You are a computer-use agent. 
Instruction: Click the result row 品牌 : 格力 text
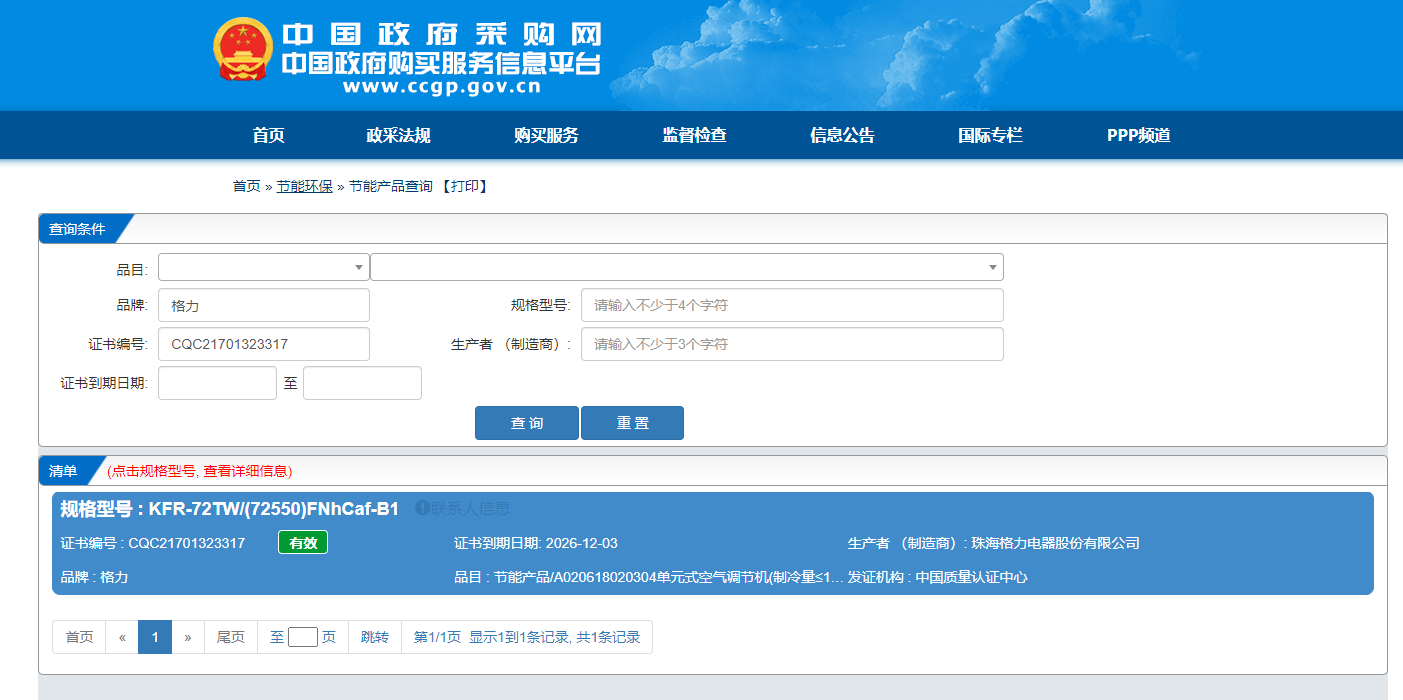(94, 577)
